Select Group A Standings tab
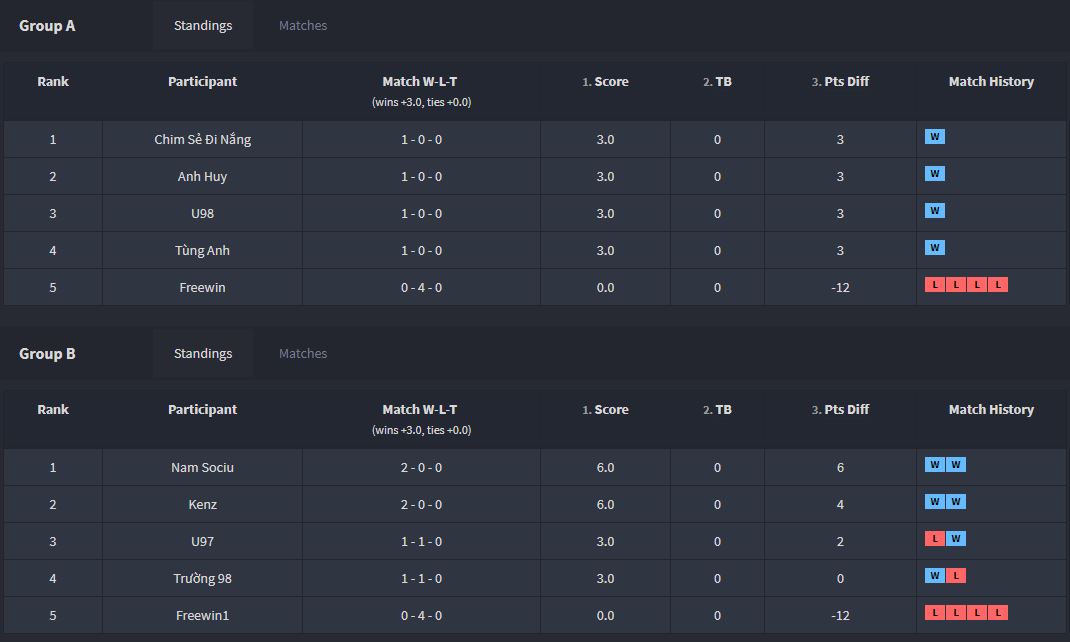1070x642 pixels. [203, 26]
